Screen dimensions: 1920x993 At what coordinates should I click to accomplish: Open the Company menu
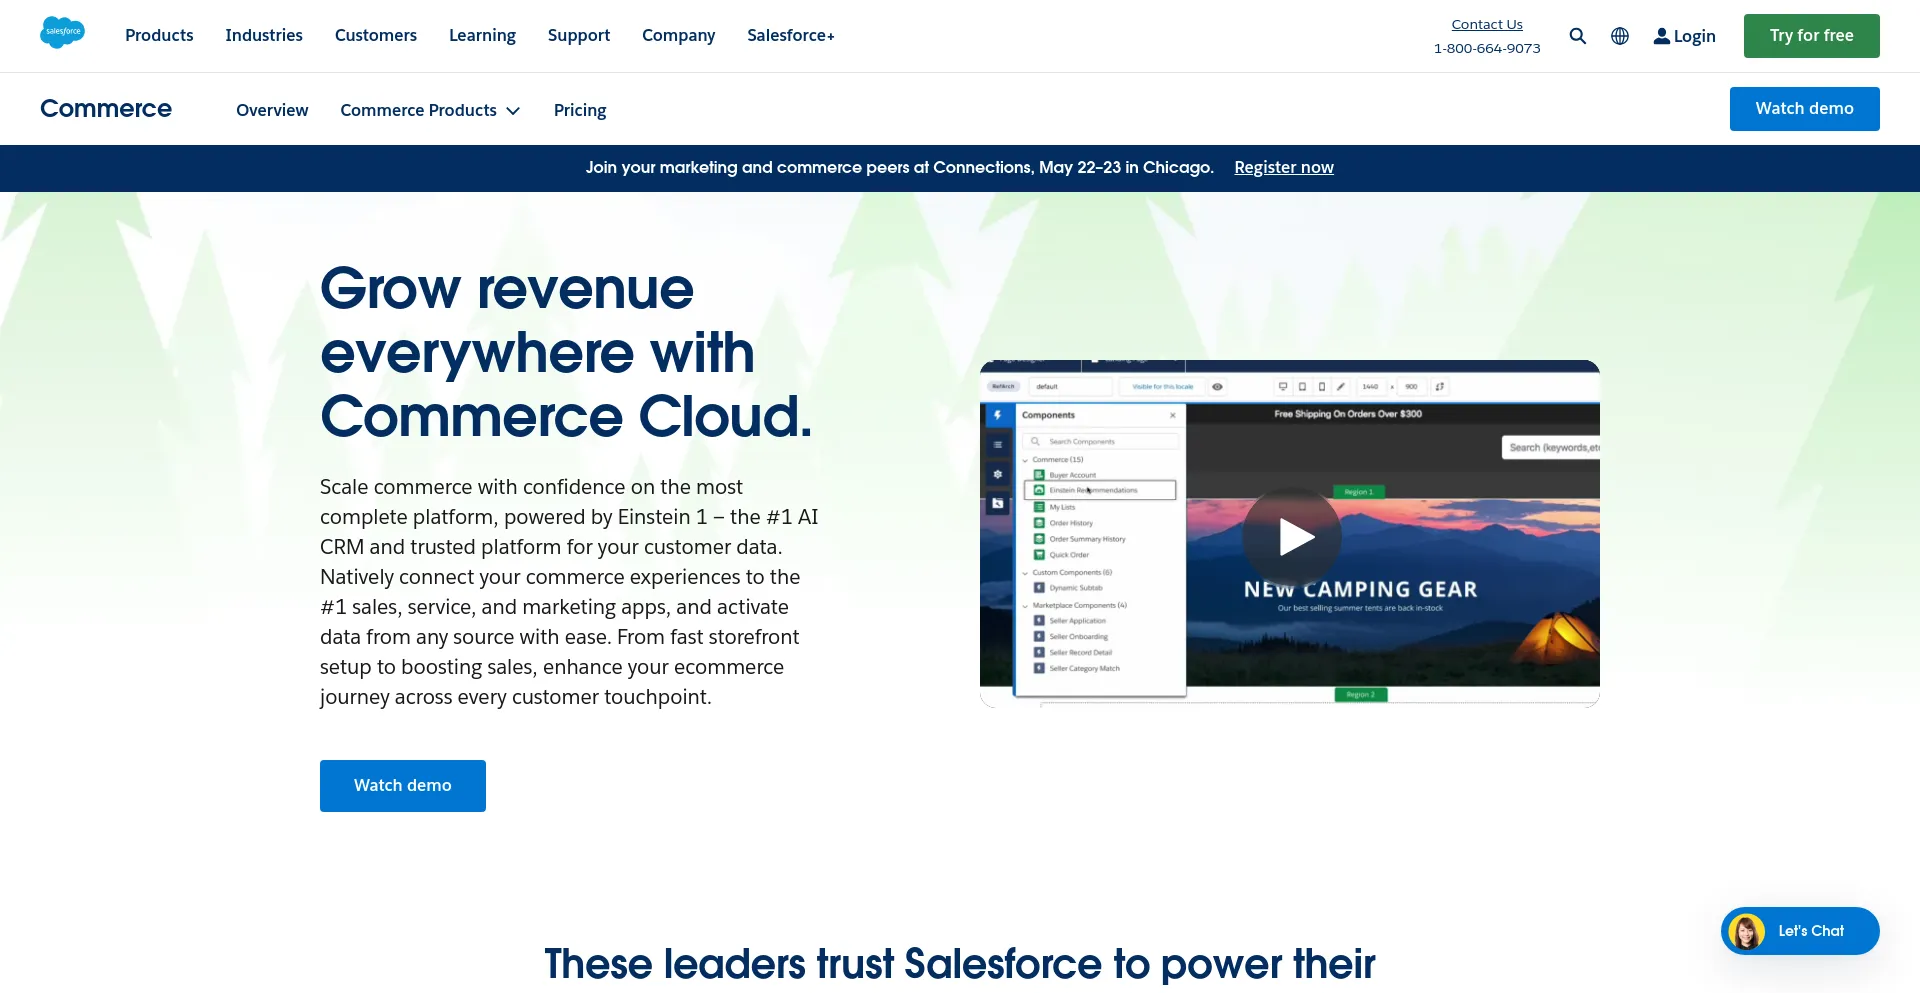pyautogui.click(x=679, y=35)
